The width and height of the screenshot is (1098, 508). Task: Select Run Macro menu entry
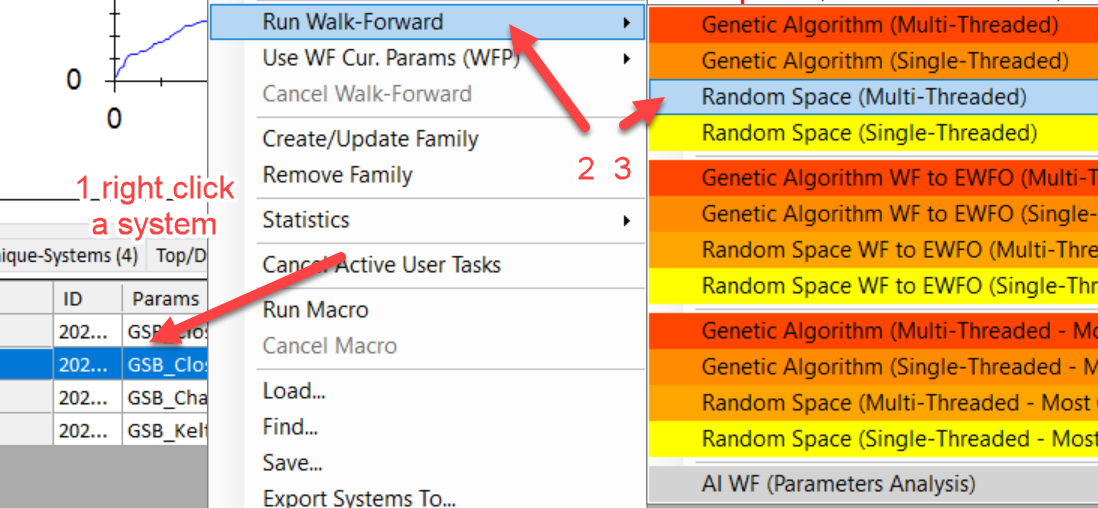(x=315, y=310)
